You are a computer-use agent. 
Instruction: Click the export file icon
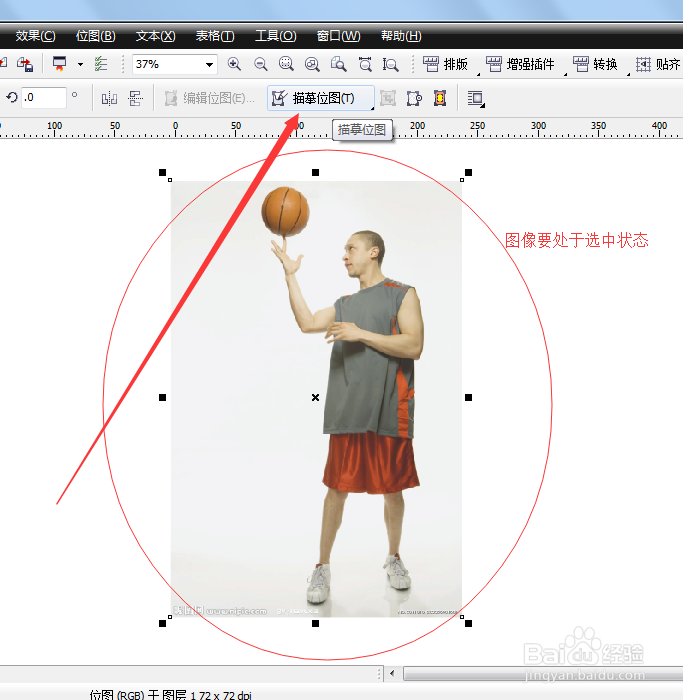(25, 64)
